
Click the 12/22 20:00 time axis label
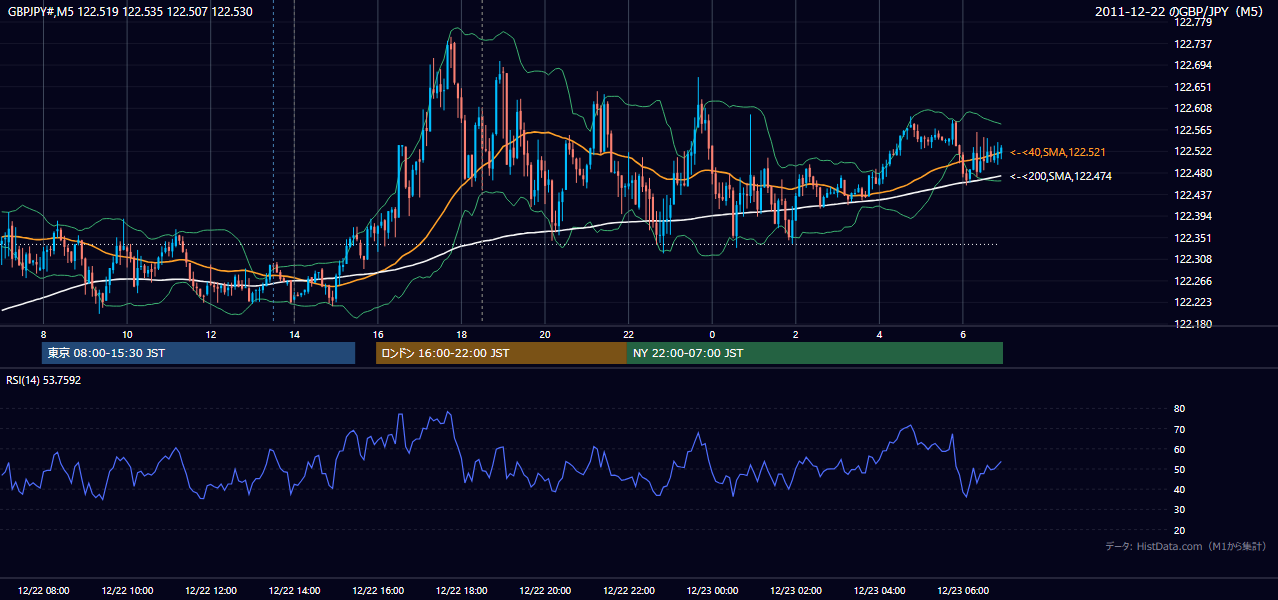tap(545, 591)
